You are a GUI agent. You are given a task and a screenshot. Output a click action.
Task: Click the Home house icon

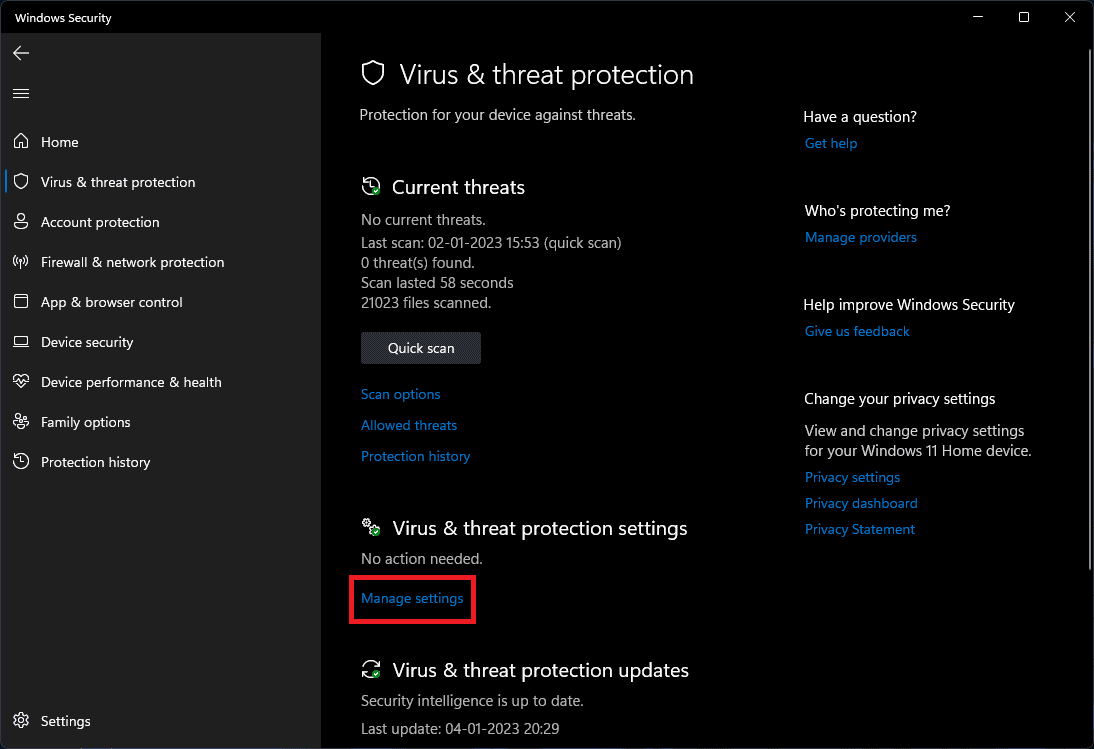(x=21, y=142)
